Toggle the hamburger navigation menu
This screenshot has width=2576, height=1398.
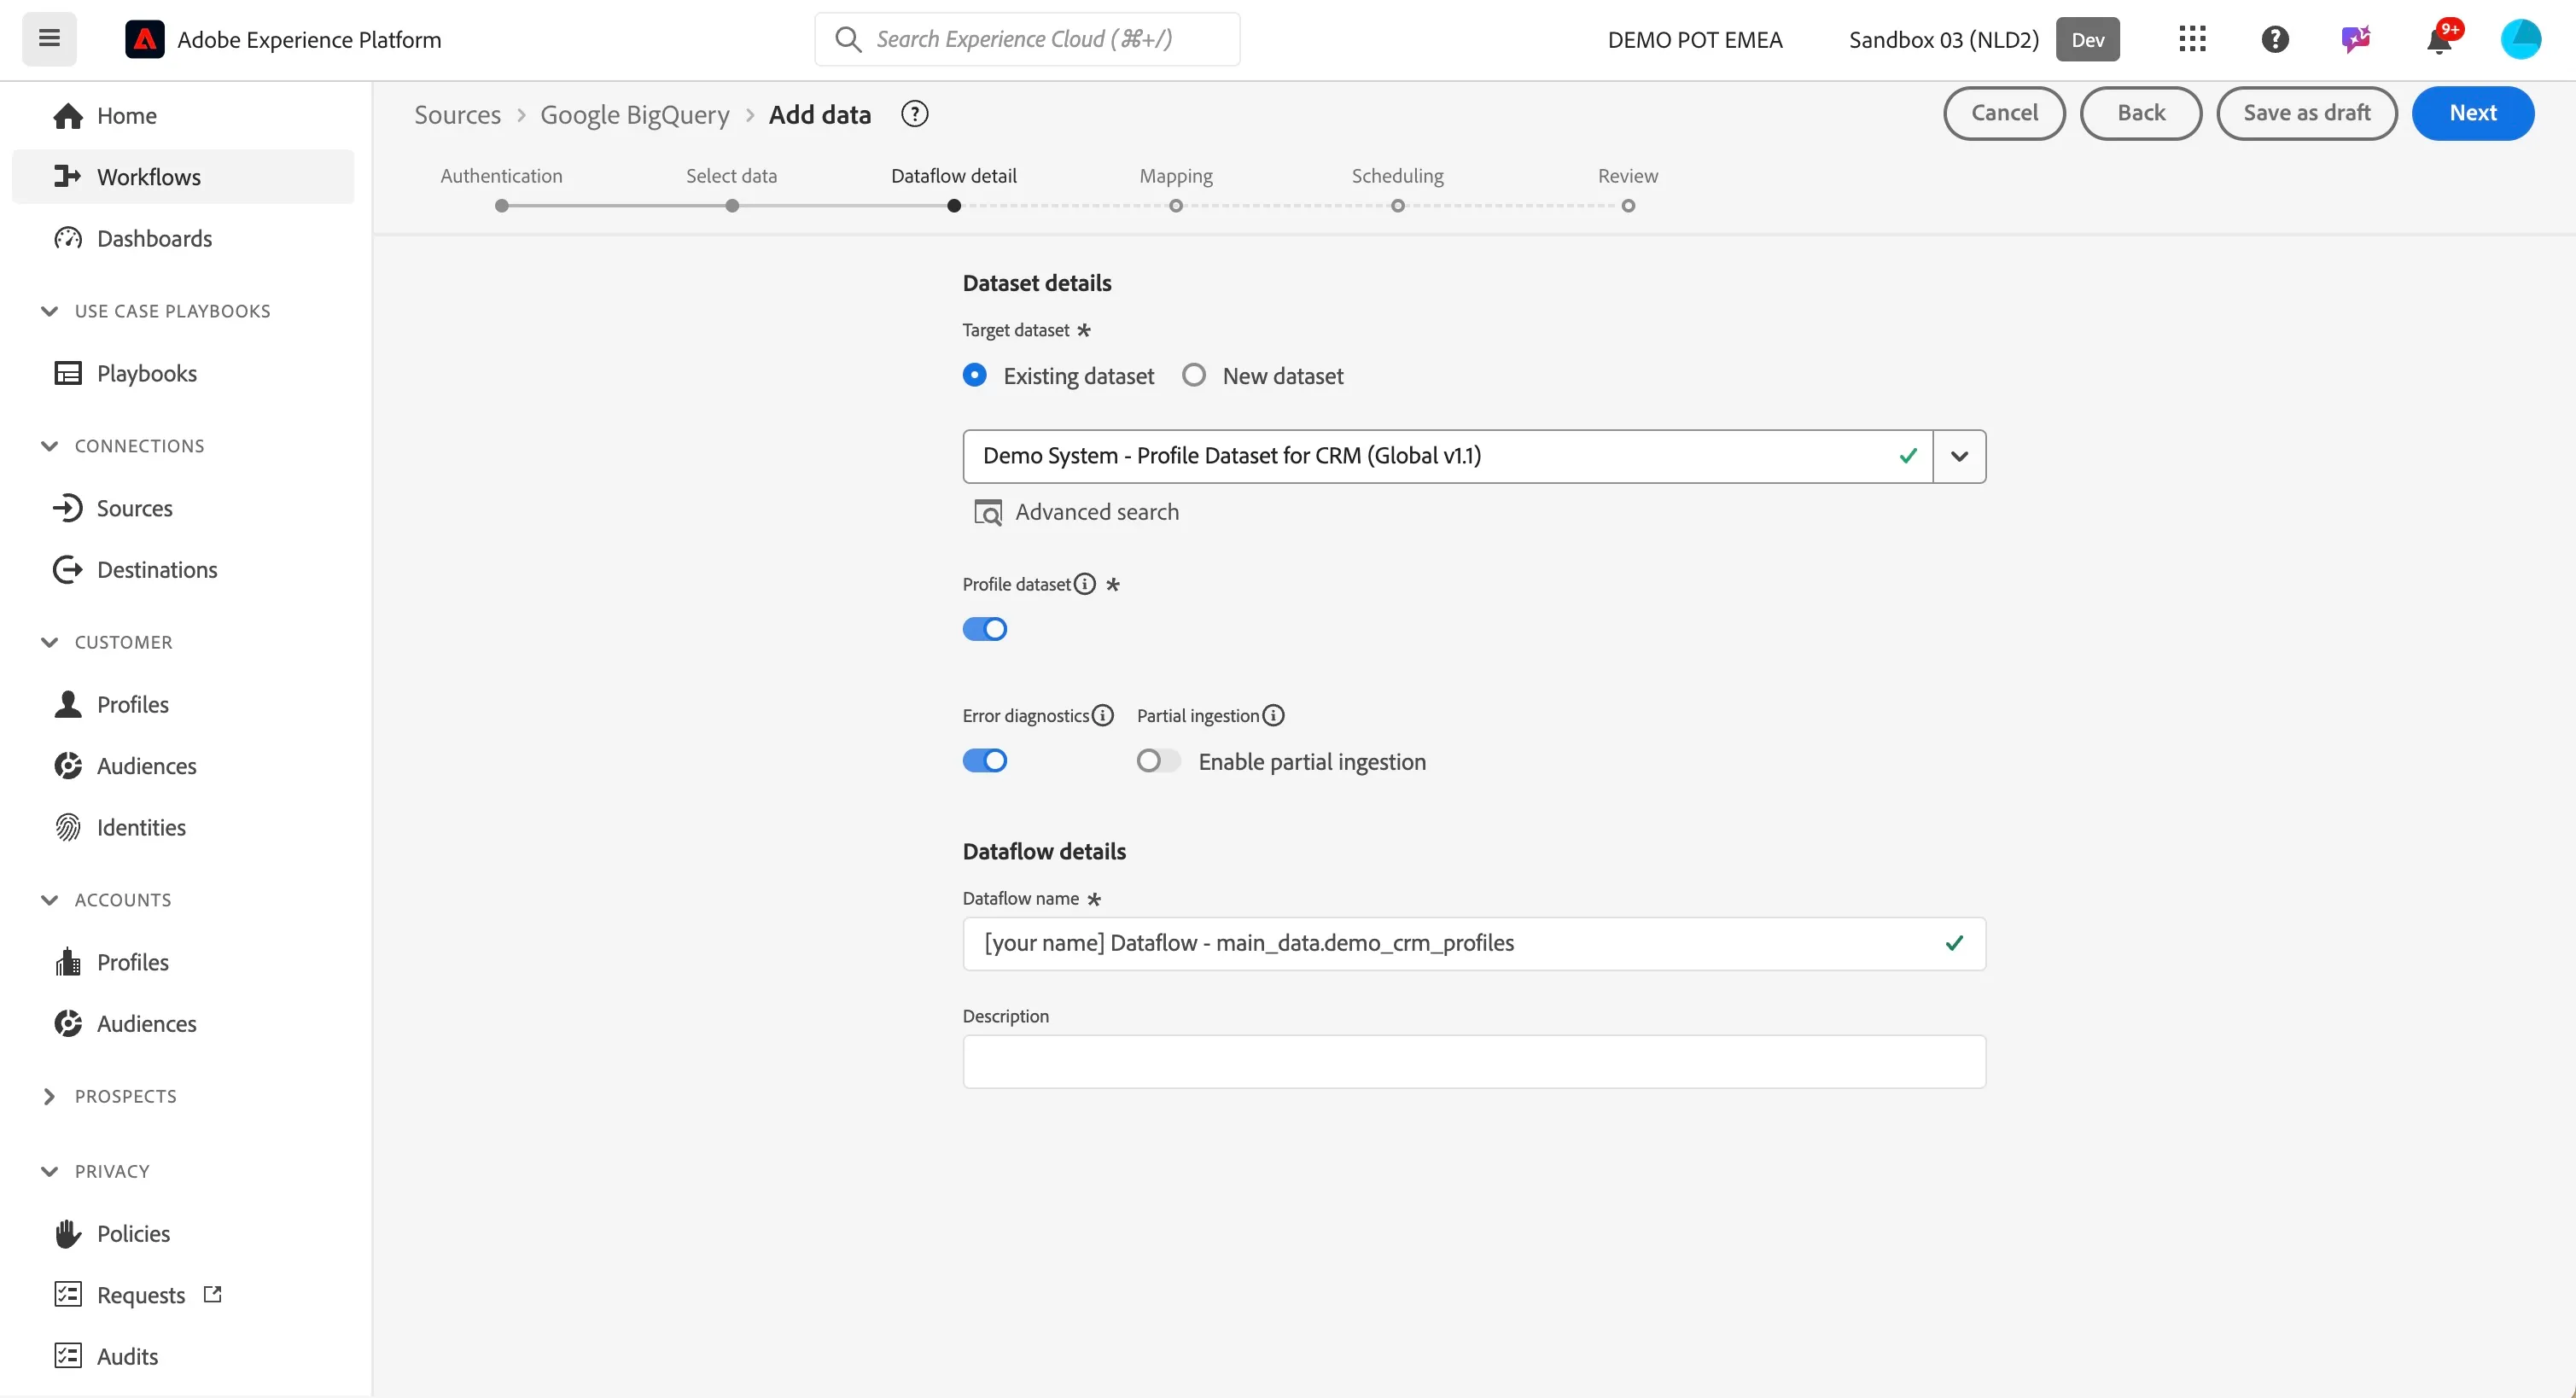[49, 39]
